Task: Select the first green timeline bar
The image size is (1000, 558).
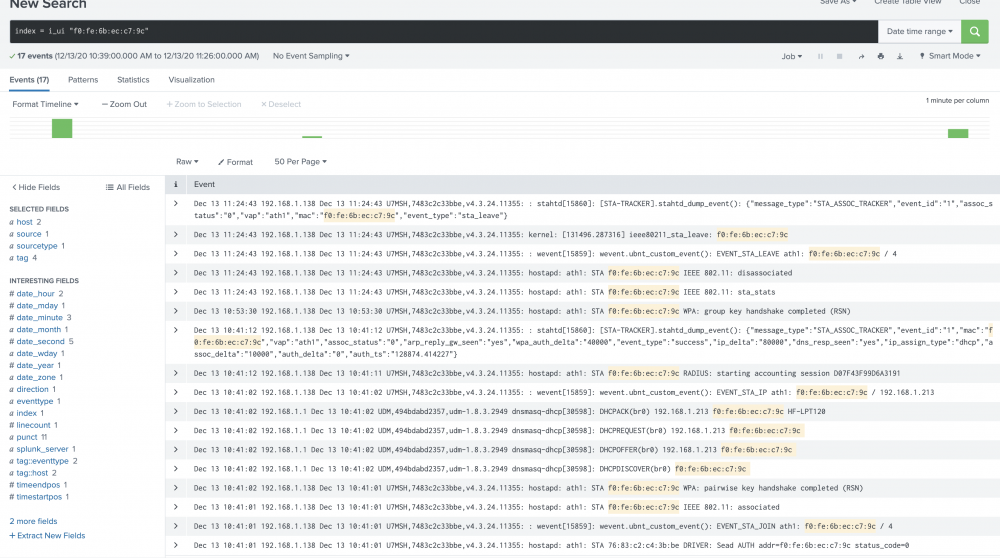Action: point(62,128)
